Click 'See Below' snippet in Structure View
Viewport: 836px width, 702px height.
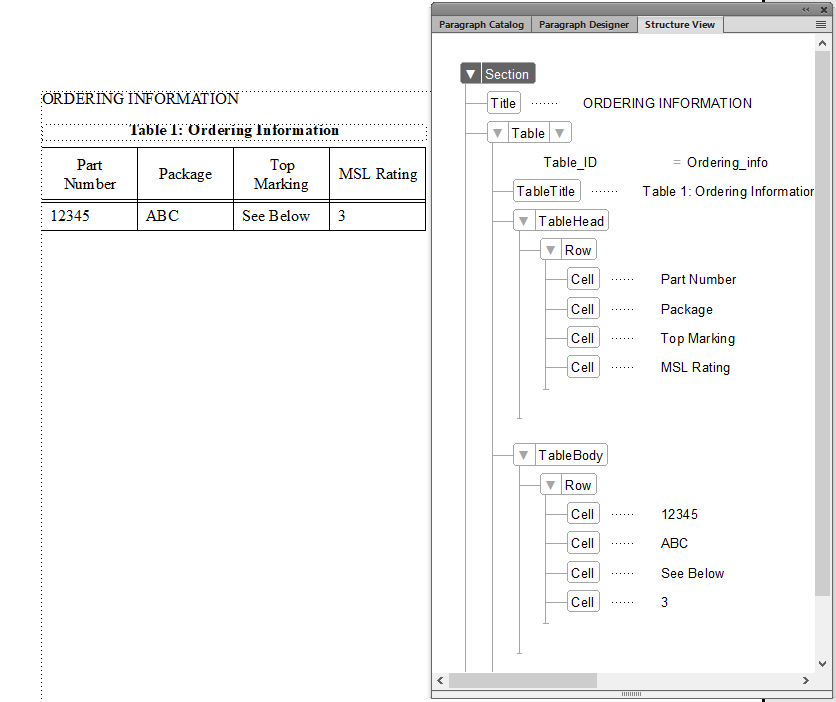[693, 574]
